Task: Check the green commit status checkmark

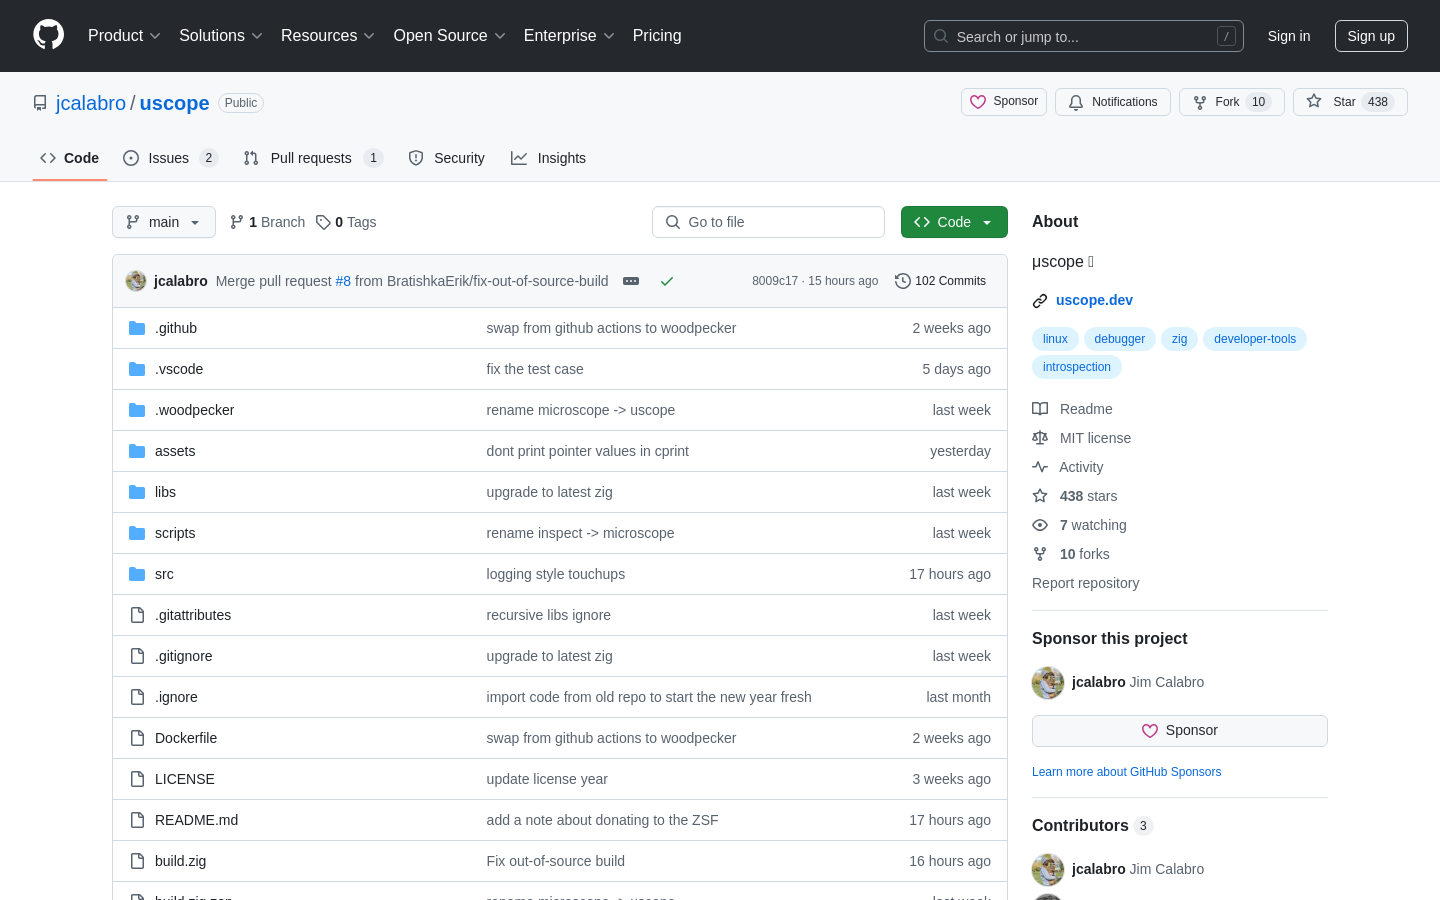Action: pyautogui.click(x=667, y=281)
